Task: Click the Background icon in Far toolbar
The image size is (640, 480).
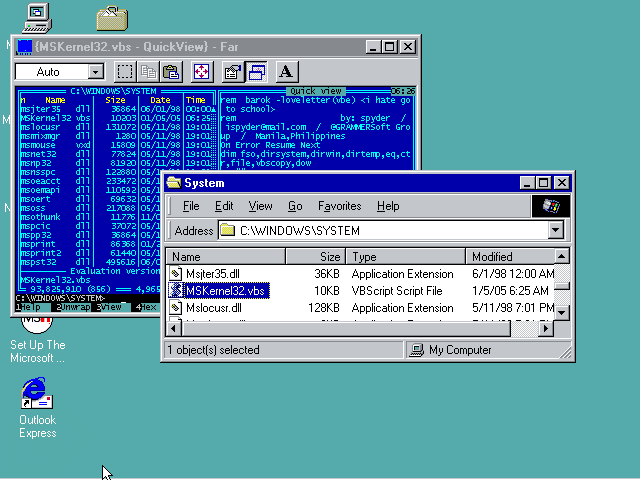Action: tap(256, 72)
